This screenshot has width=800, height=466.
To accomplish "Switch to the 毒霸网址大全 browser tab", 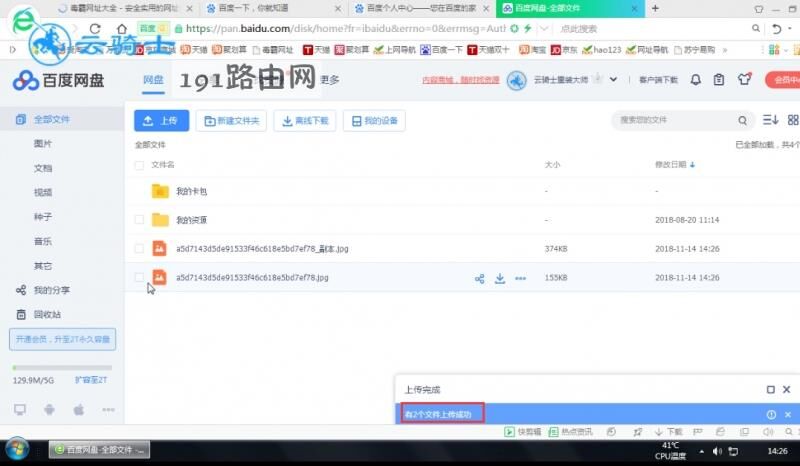I will (123, 8).
